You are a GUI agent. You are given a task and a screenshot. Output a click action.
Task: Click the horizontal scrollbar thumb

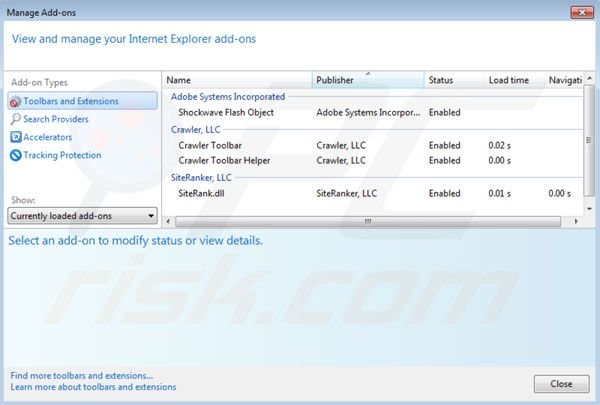[x=368, y=221]
